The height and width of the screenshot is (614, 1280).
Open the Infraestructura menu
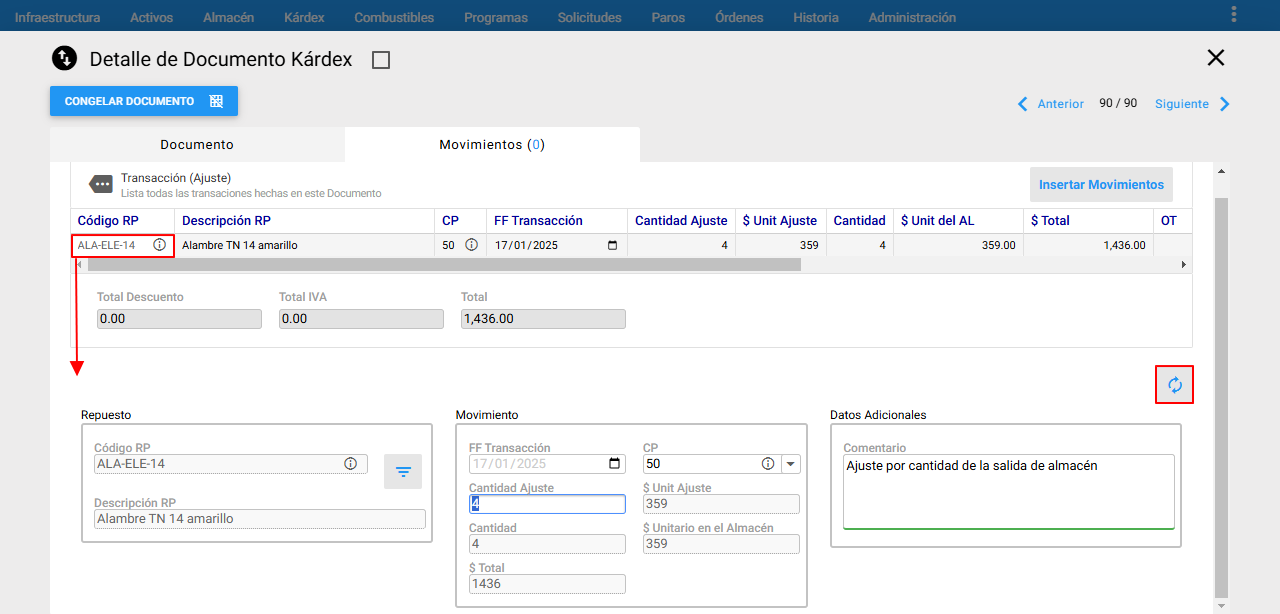pyautogui.click(x=57, y=17)
